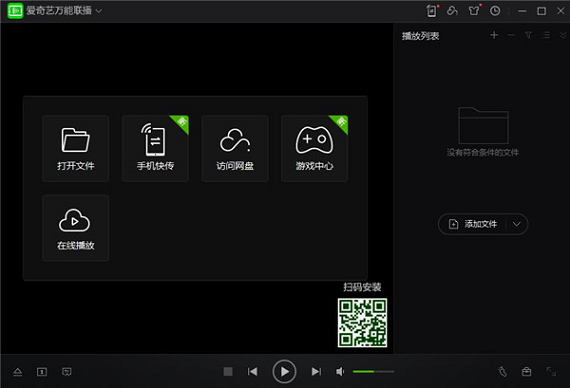The width and height of the screenshot is (570, 388).
Task: Launch the 游戏中心 game center tile
Action: (314, 148)
